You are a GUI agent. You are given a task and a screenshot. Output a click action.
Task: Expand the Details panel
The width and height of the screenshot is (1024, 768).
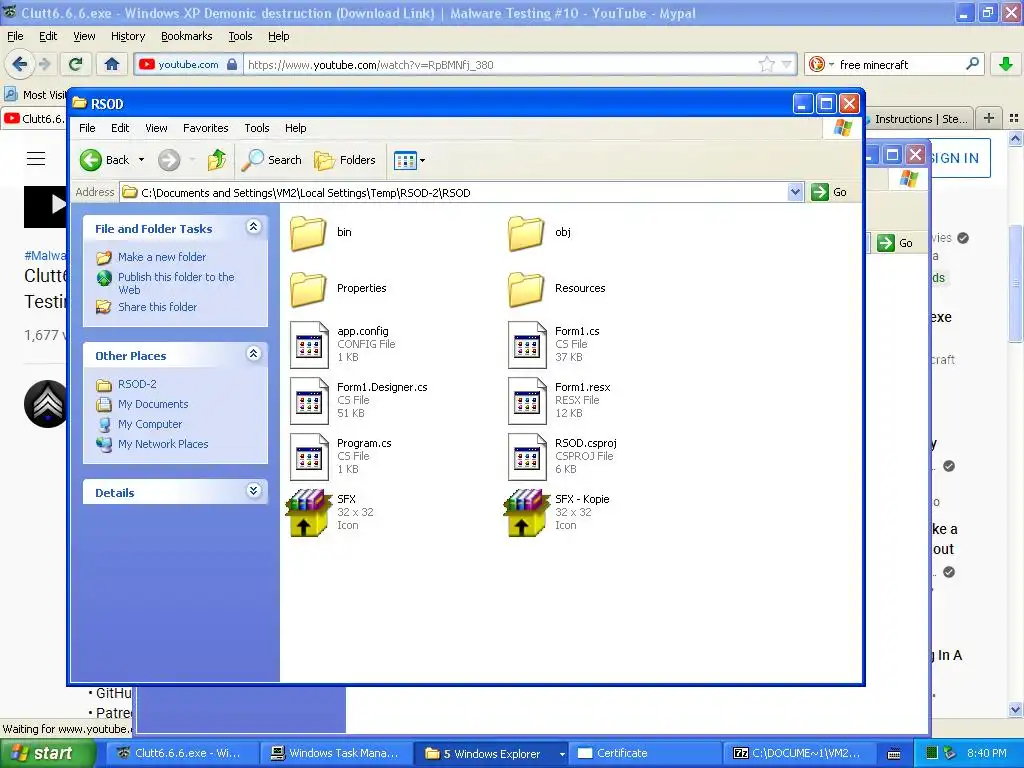pyautogui.click(x=253, y=491)
